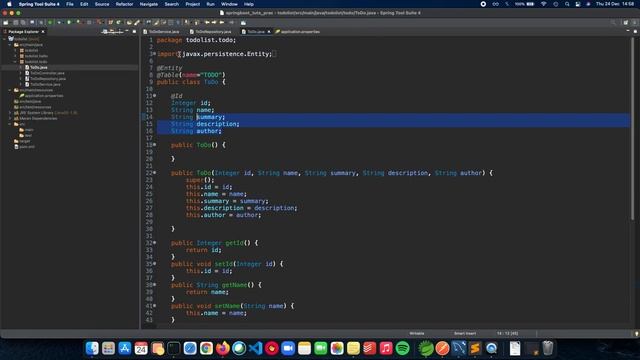640x360 pixels.
Task: Click the New file toolbar icon
Action: (6, 22)
